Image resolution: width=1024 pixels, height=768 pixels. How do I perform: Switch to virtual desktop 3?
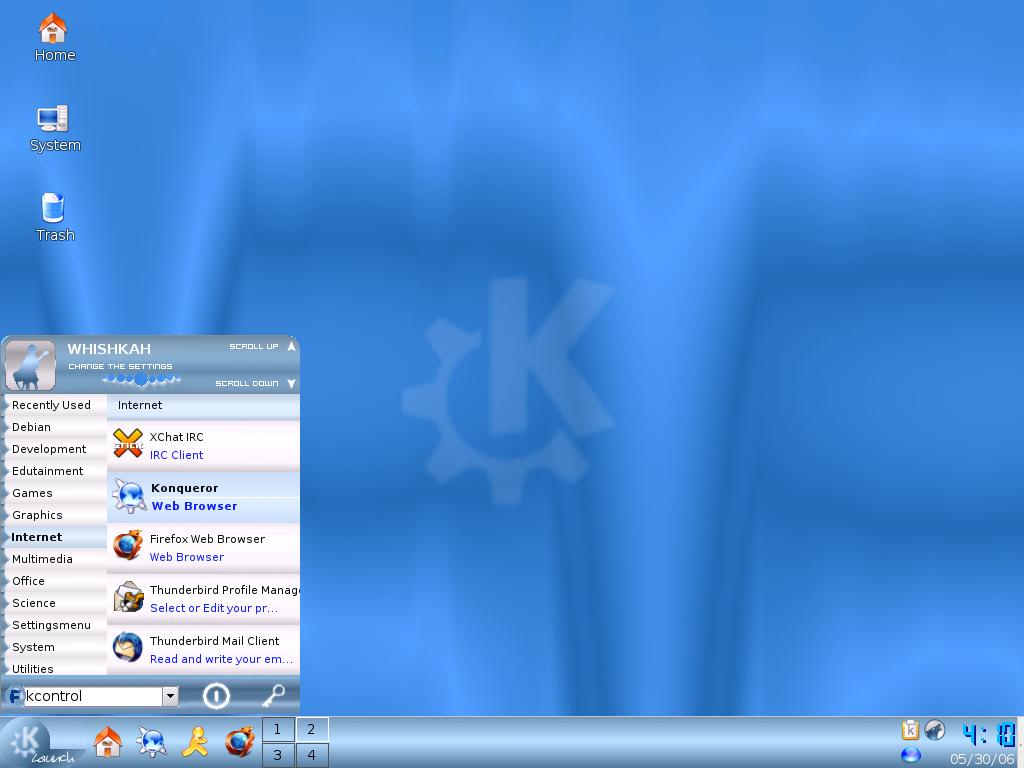278,756
